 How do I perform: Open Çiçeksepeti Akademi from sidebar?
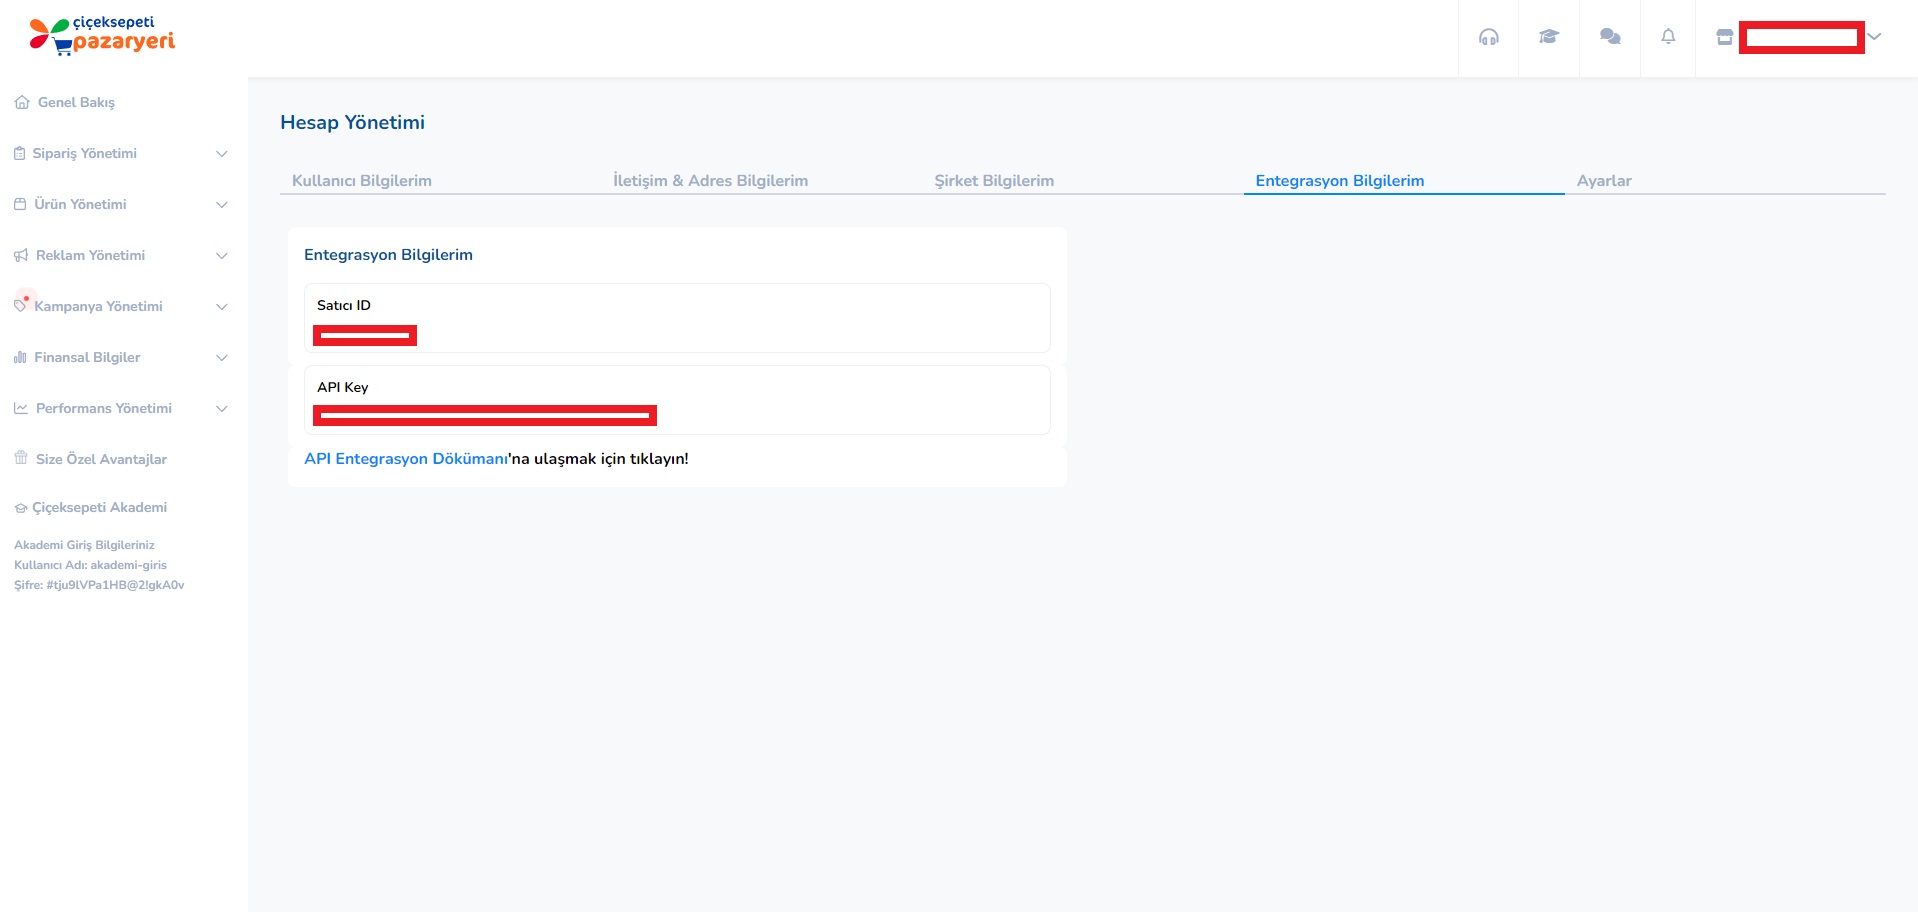point(98,507)
